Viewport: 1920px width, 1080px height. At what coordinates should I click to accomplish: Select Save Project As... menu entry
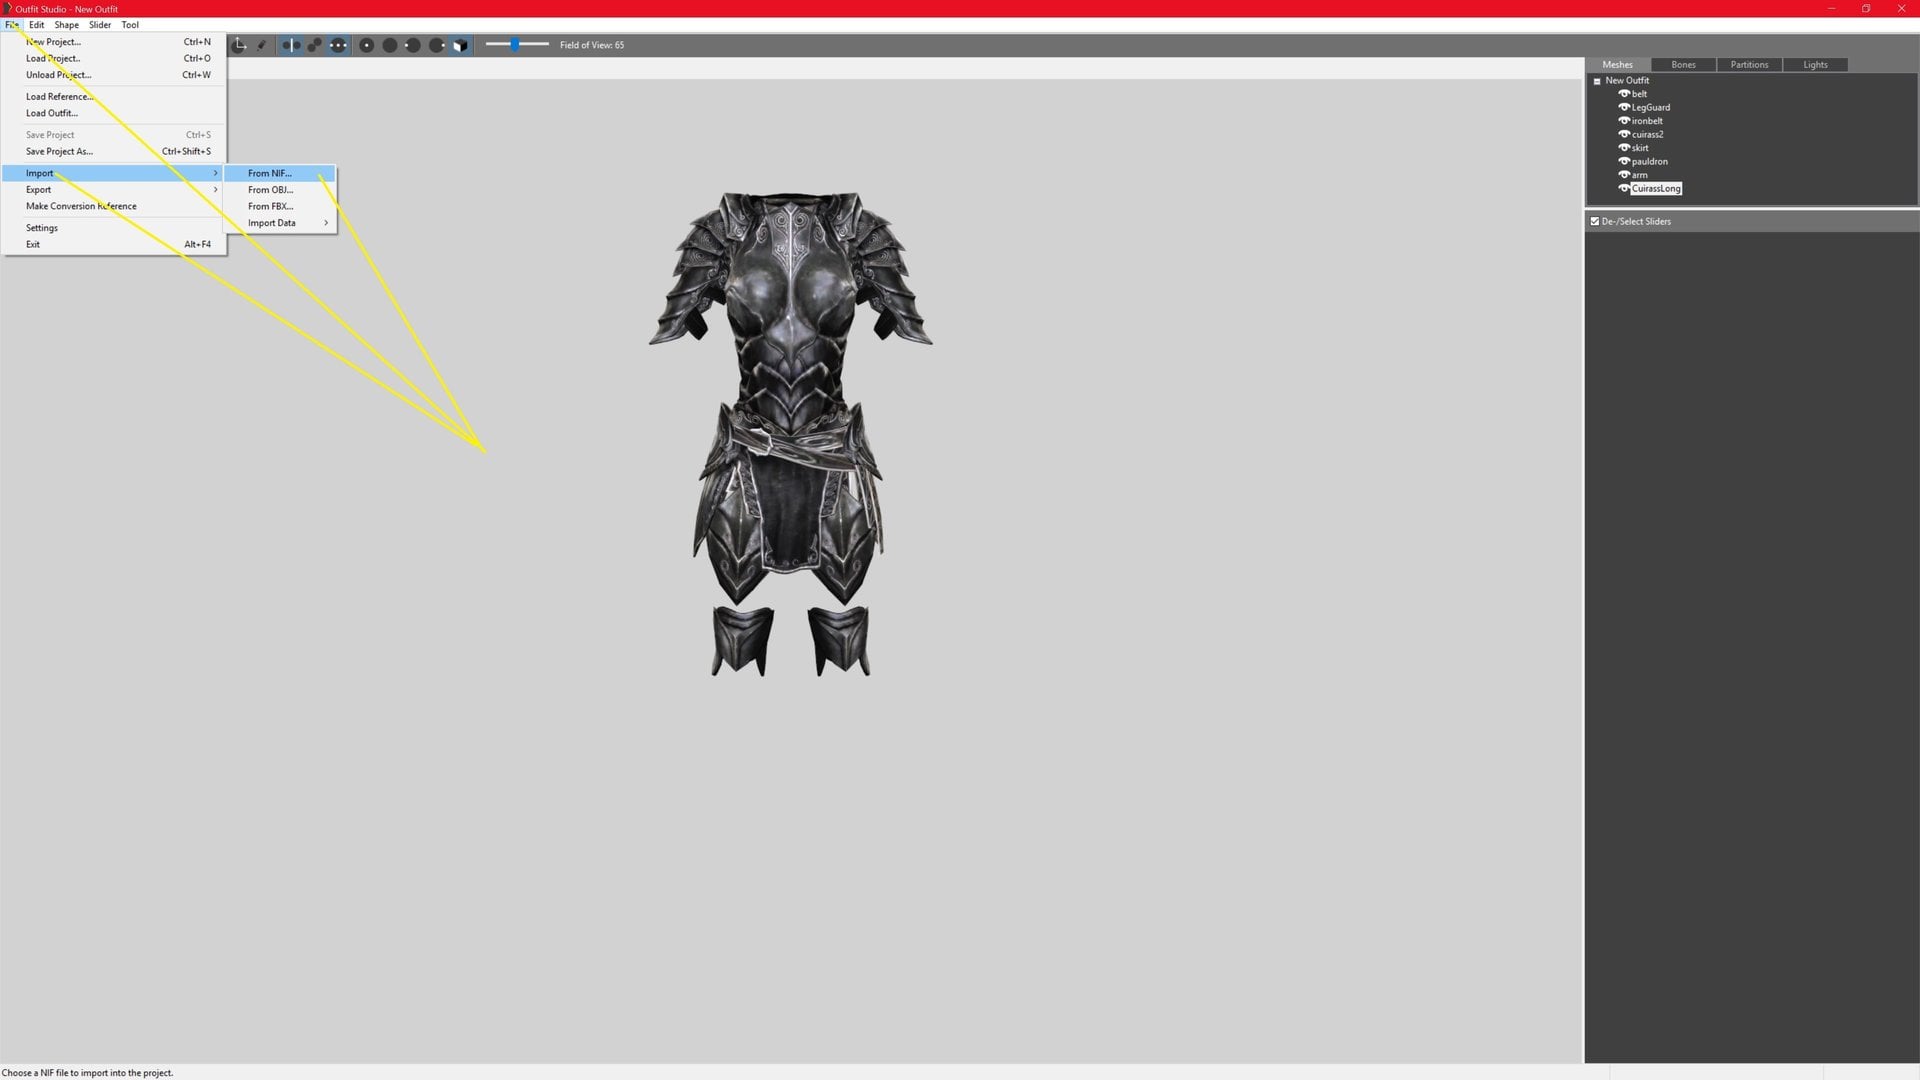coord(113,152)
